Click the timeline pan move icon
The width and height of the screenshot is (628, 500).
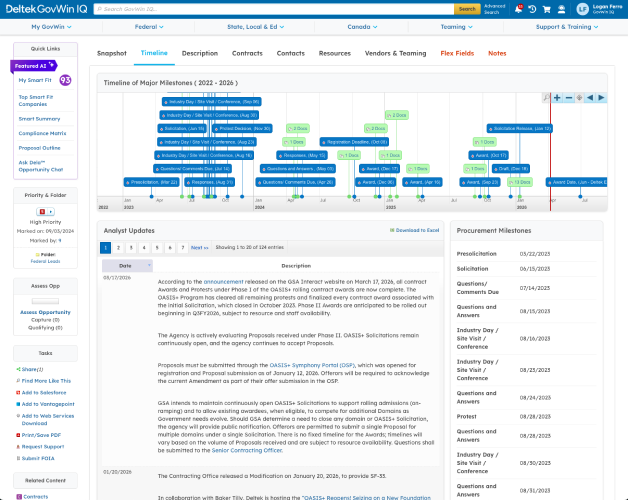(x=579, y=98)
